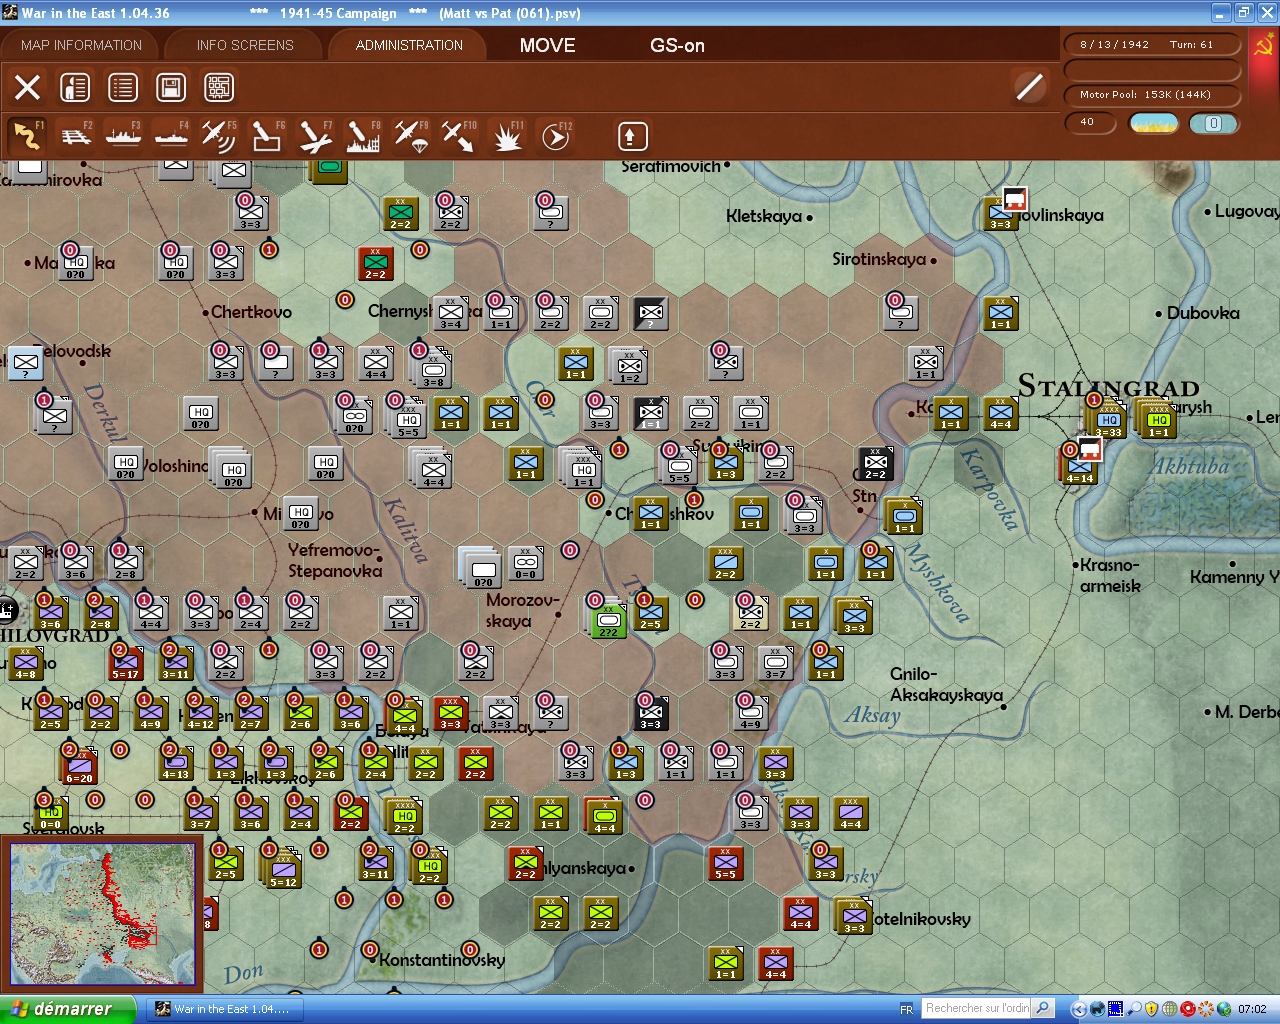Click the Serafimovich town label
This screenshot has width=1280, height=1024.
671,166
